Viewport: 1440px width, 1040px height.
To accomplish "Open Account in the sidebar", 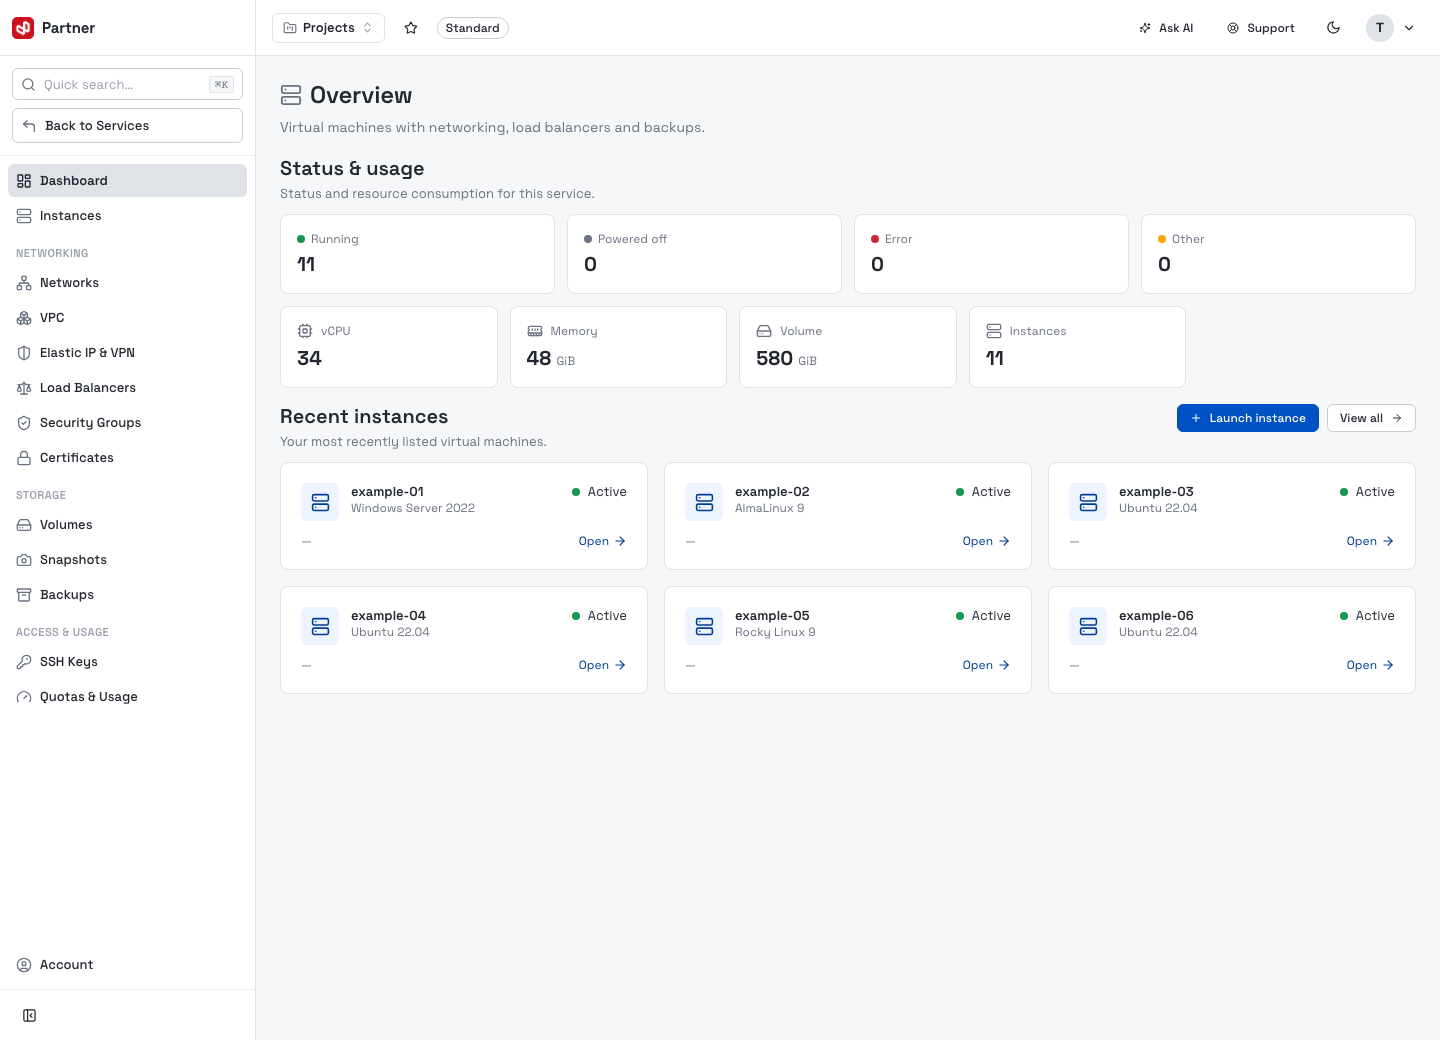I will coord(127,965).
